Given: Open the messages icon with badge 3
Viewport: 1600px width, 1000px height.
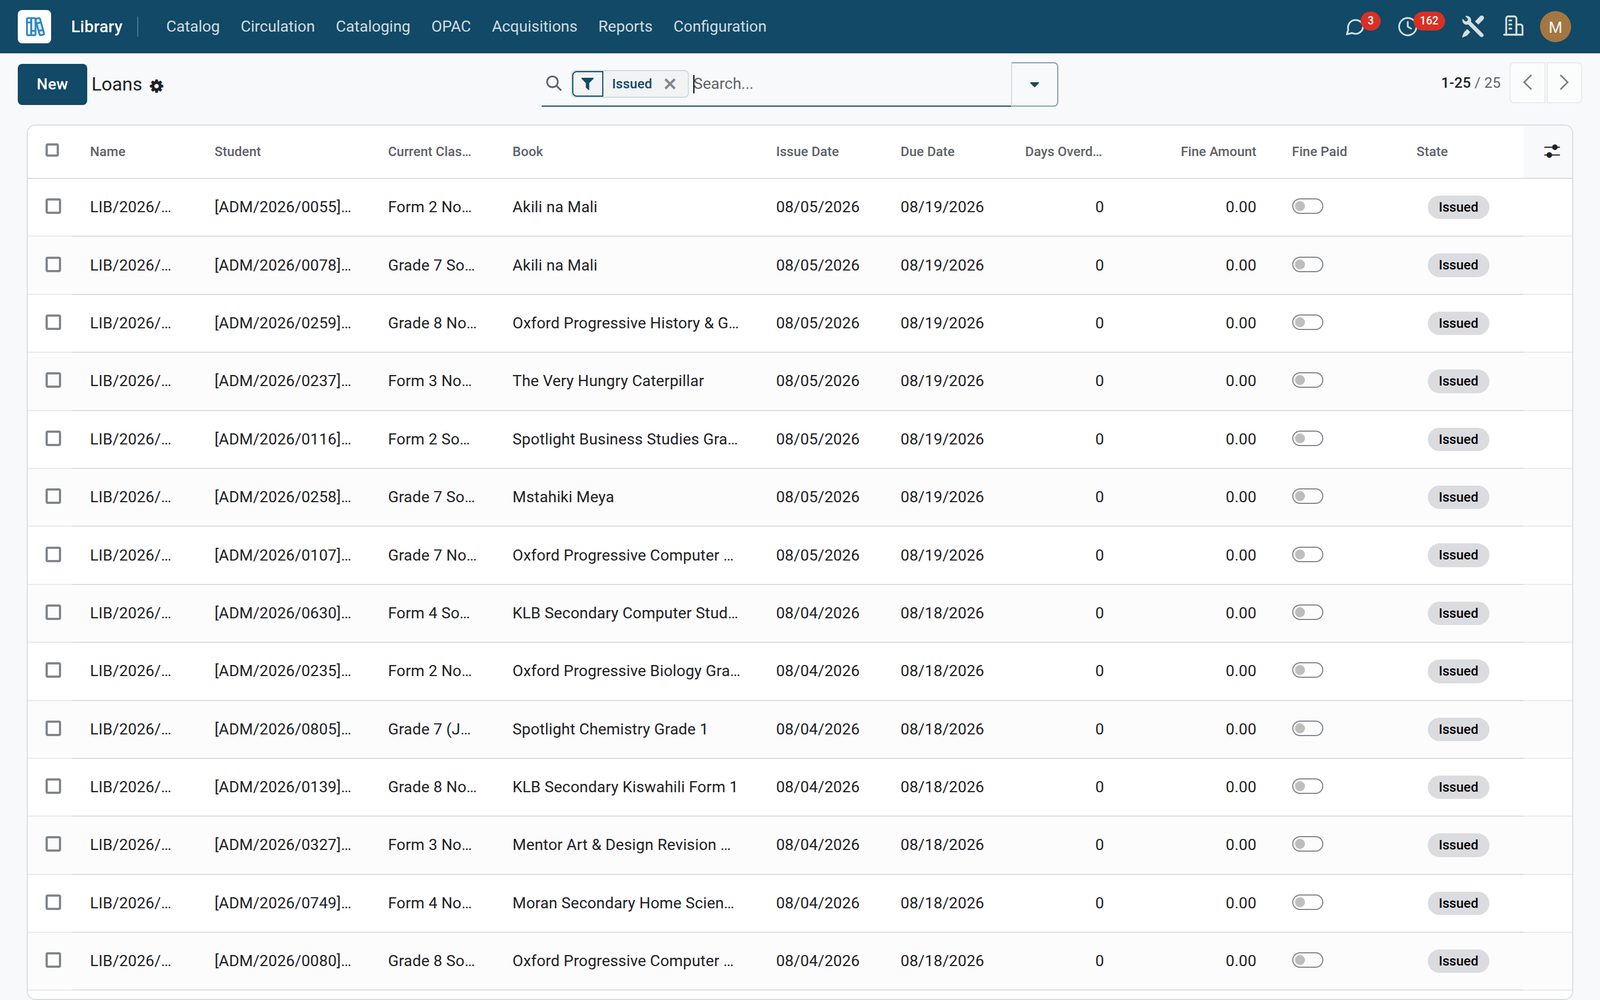Looking at the screenshot, I should click(x=1355, y=27).
